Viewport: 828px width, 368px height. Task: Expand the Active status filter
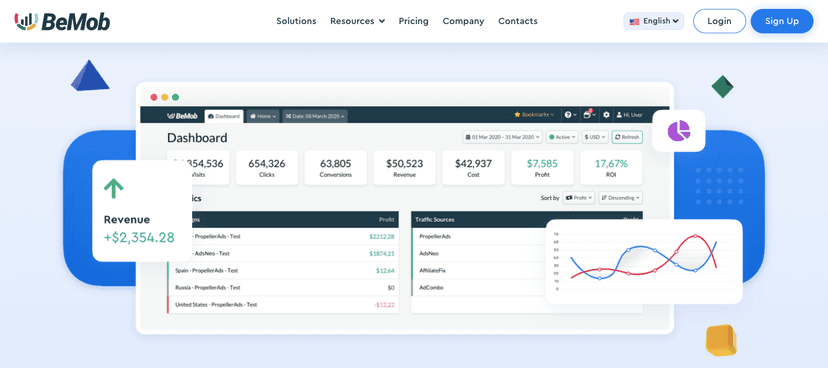tap(562, 137)
